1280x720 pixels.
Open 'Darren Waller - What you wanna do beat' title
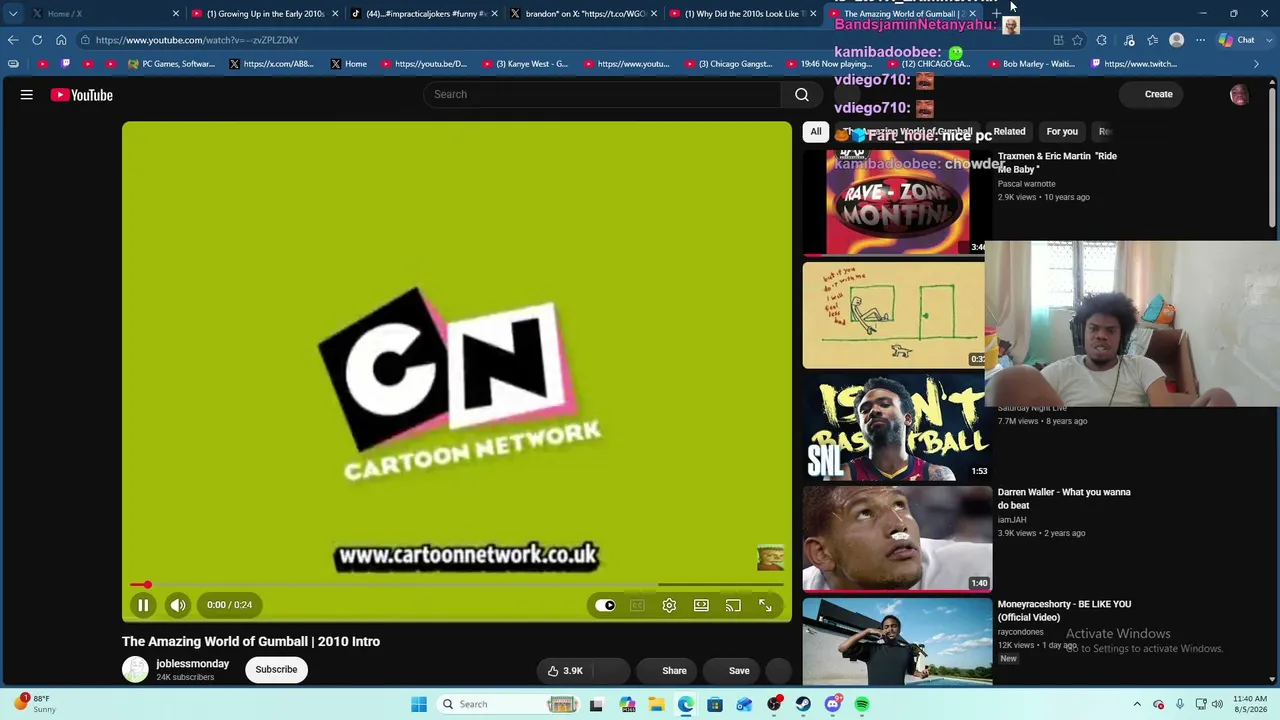tap(1064, 498)
